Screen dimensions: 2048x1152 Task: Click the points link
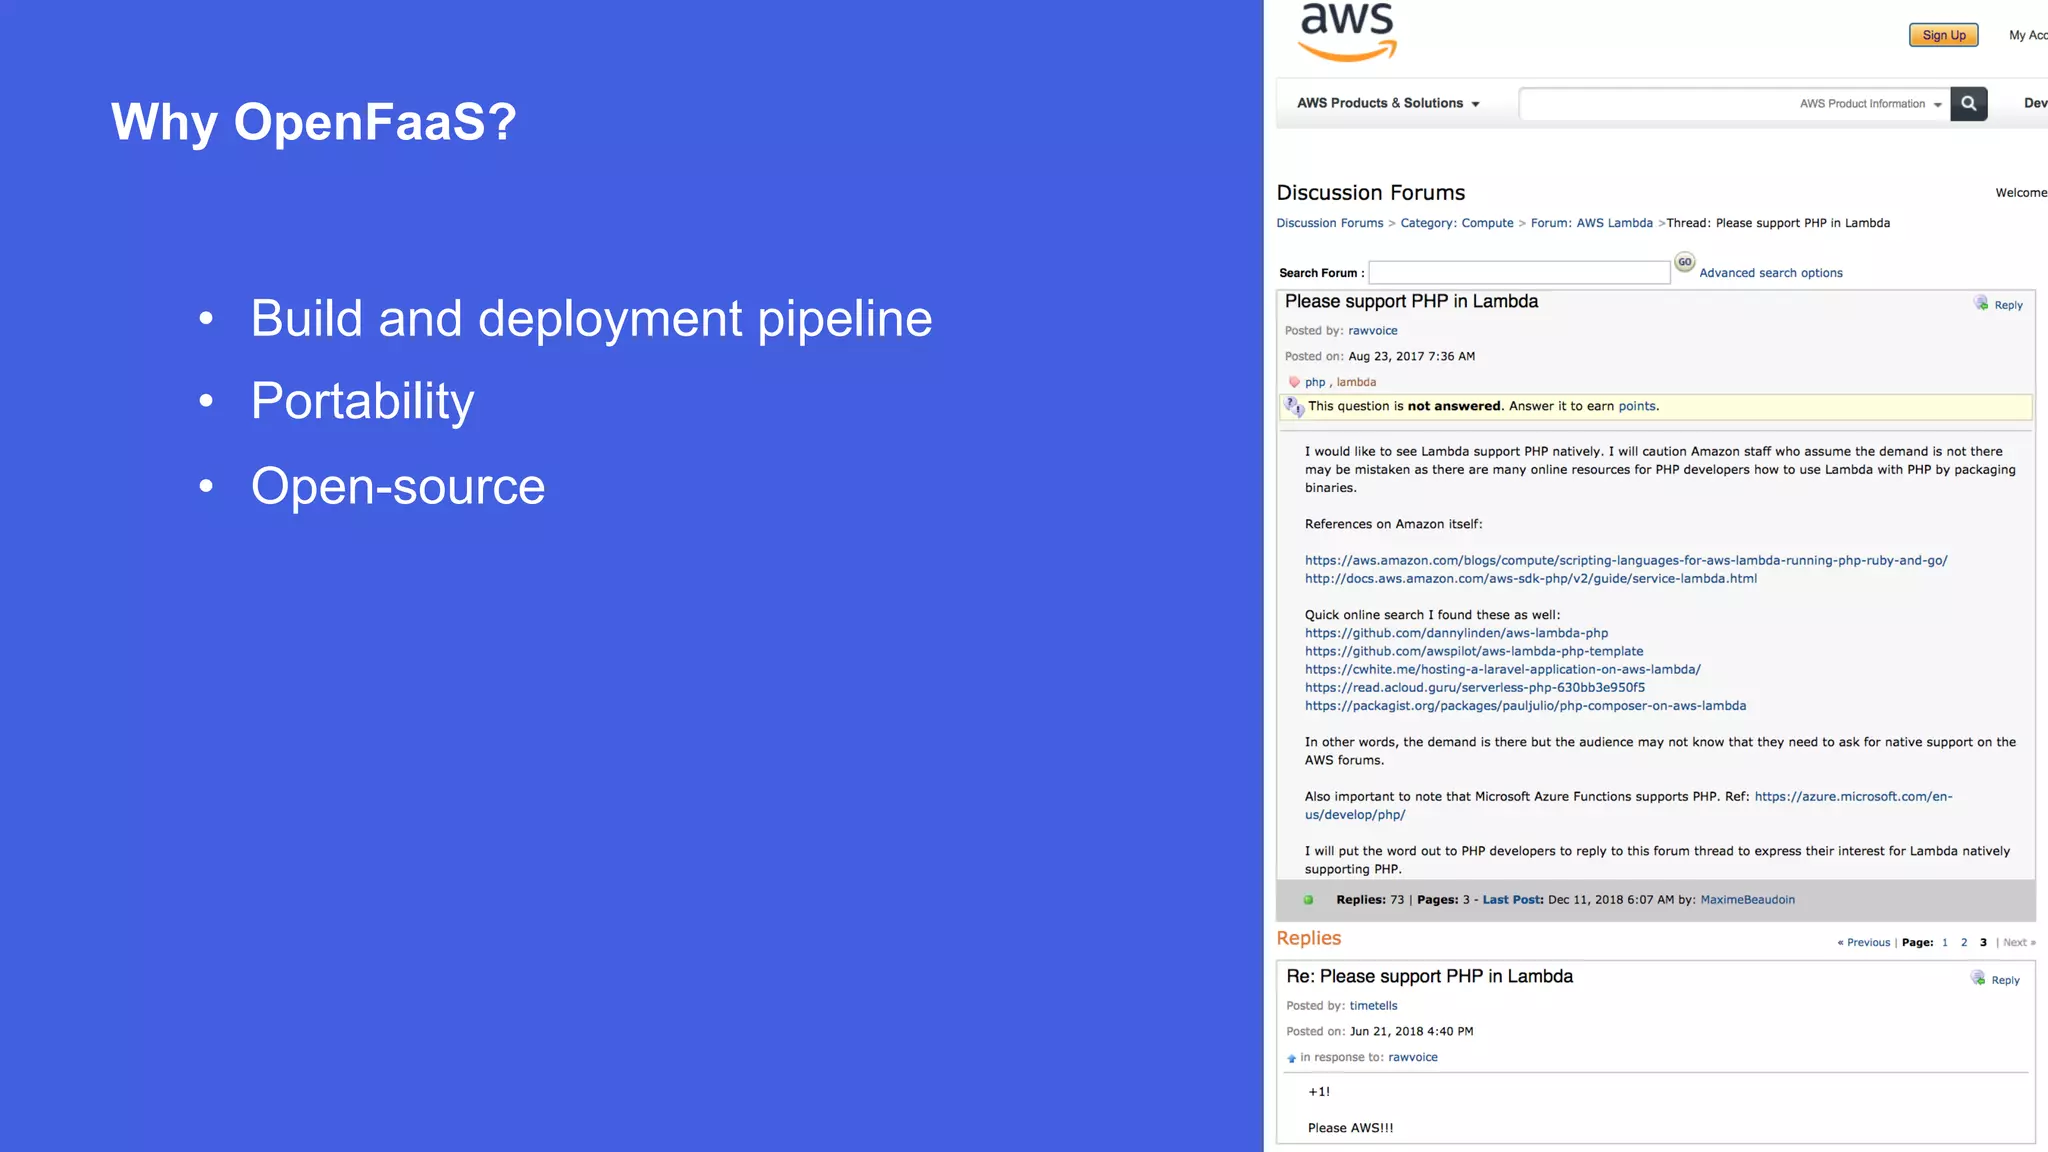click(x=1637, y=406)
